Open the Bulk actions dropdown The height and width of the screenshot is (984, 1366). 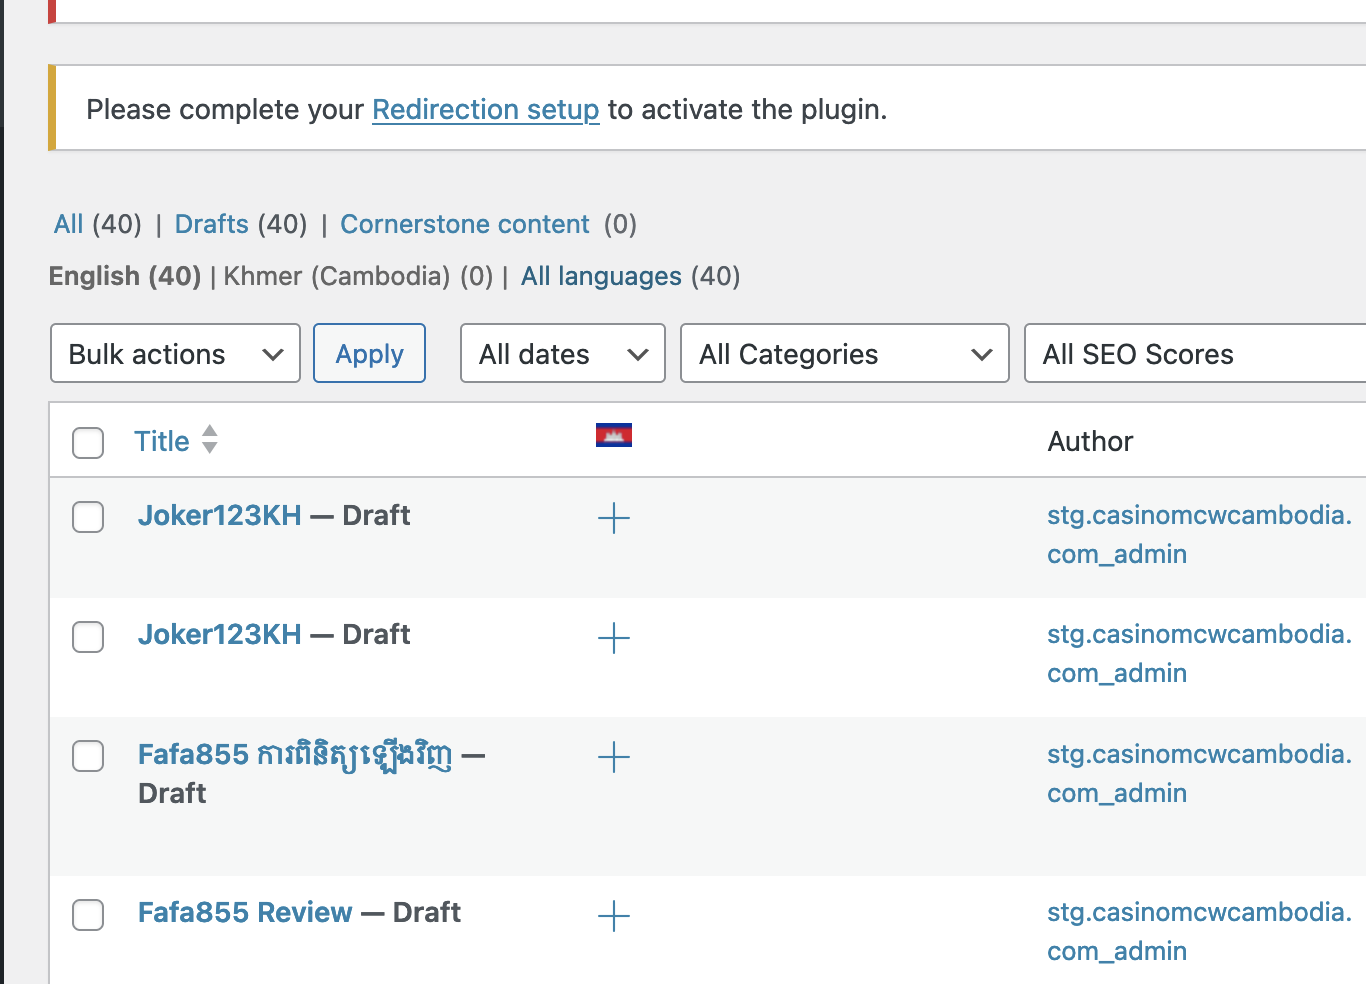[x=175, y=353]
